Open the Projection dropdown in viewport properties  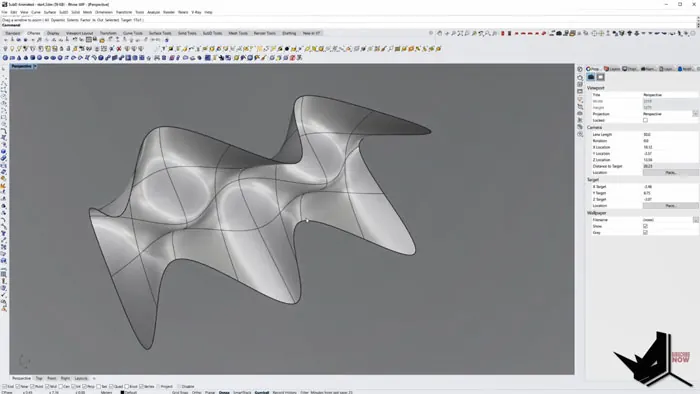click(x=695, y=114)
